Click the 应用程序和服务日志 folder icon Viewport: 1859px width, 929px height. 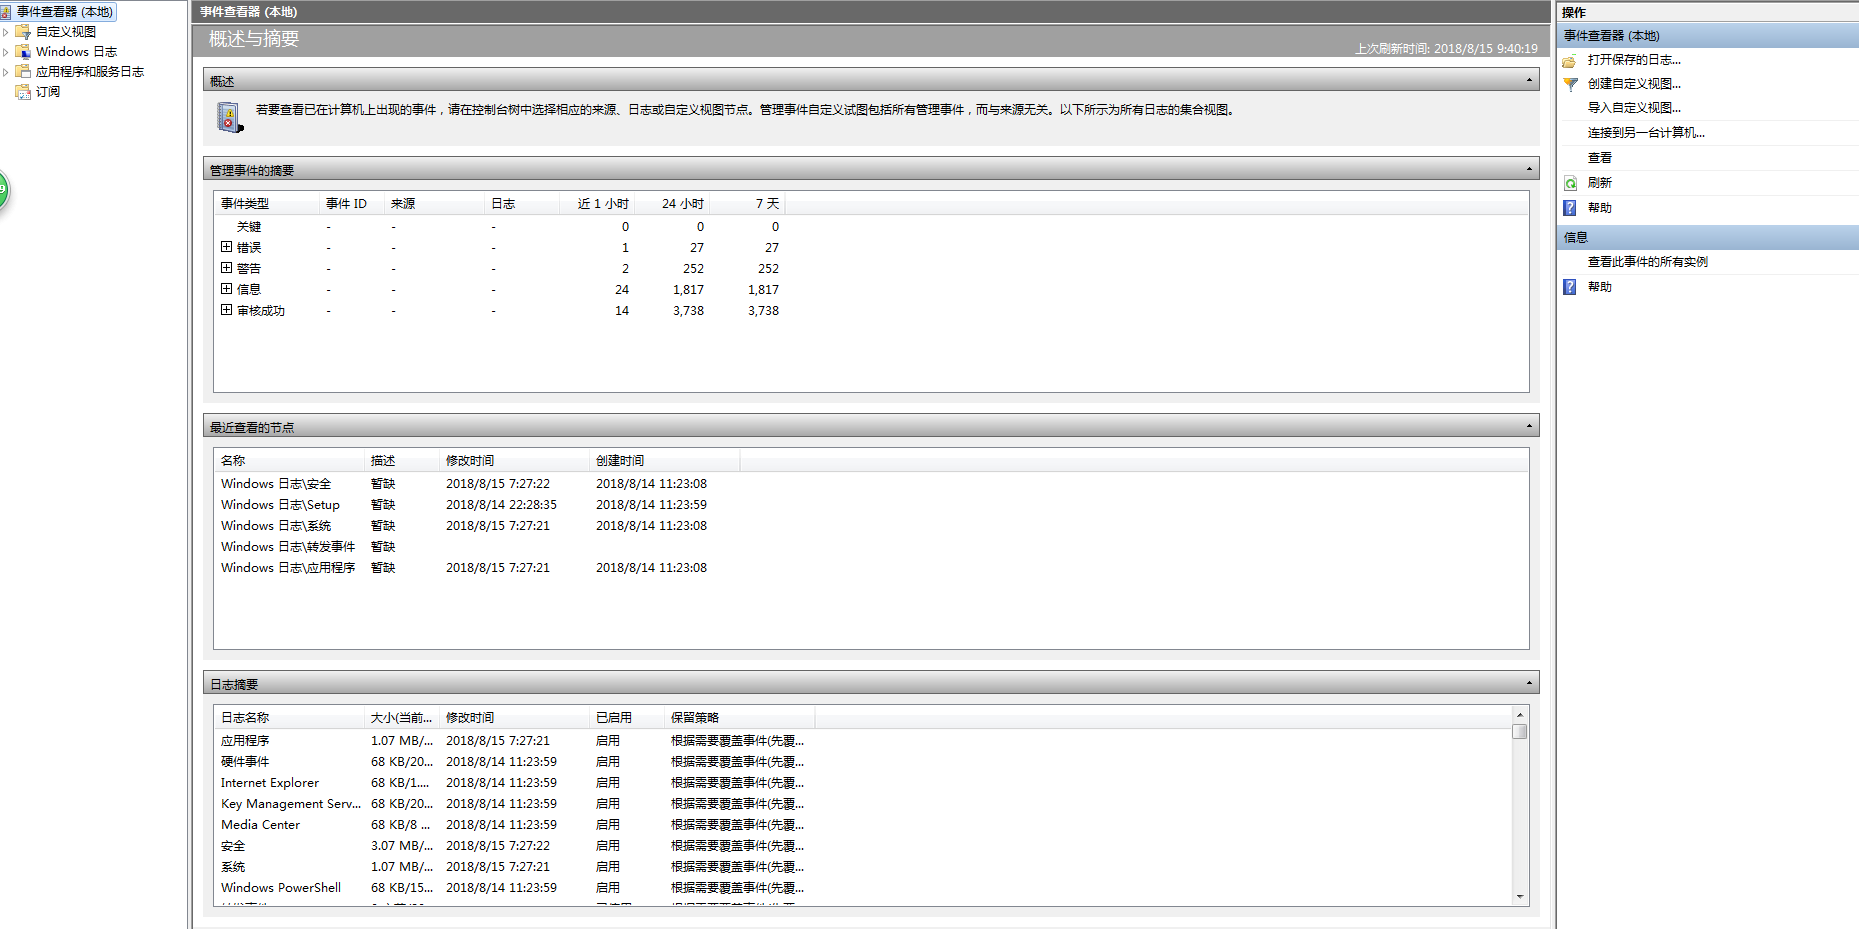pos(23,72)
